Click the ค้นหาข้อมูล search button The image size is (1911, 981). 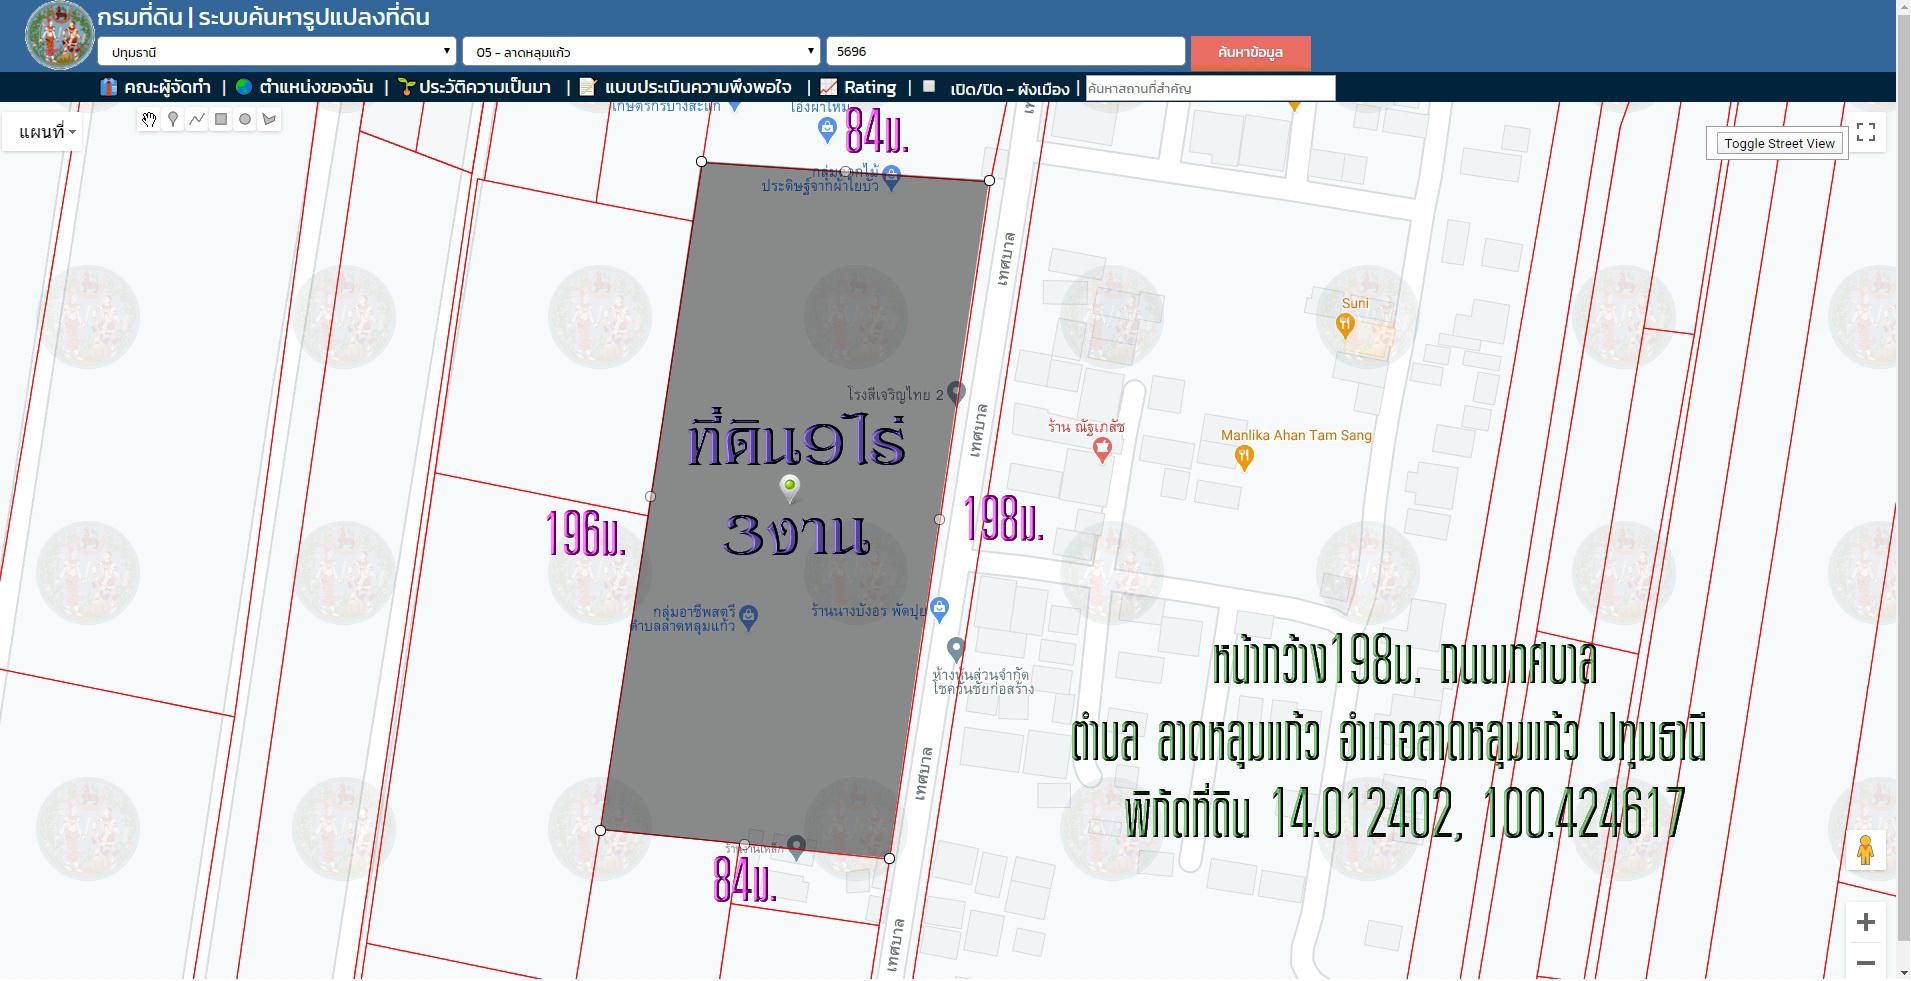pyautogui.click(x=1250, y=52)
